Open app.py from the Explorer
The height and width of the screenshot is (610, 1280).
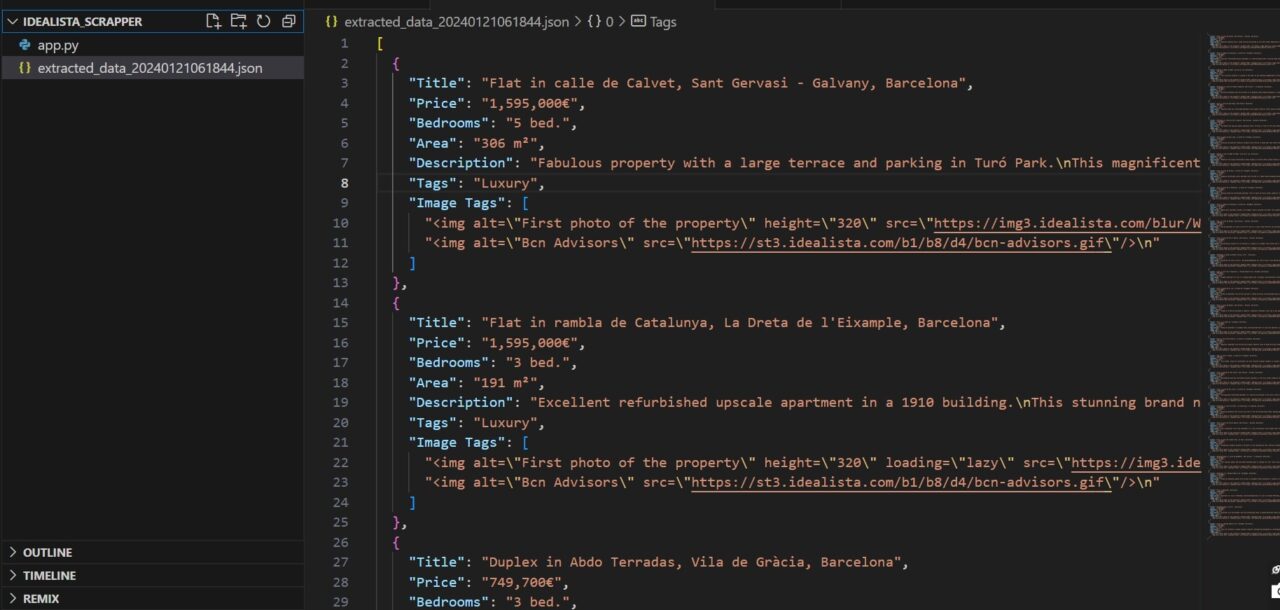click(x=57, y=44)
